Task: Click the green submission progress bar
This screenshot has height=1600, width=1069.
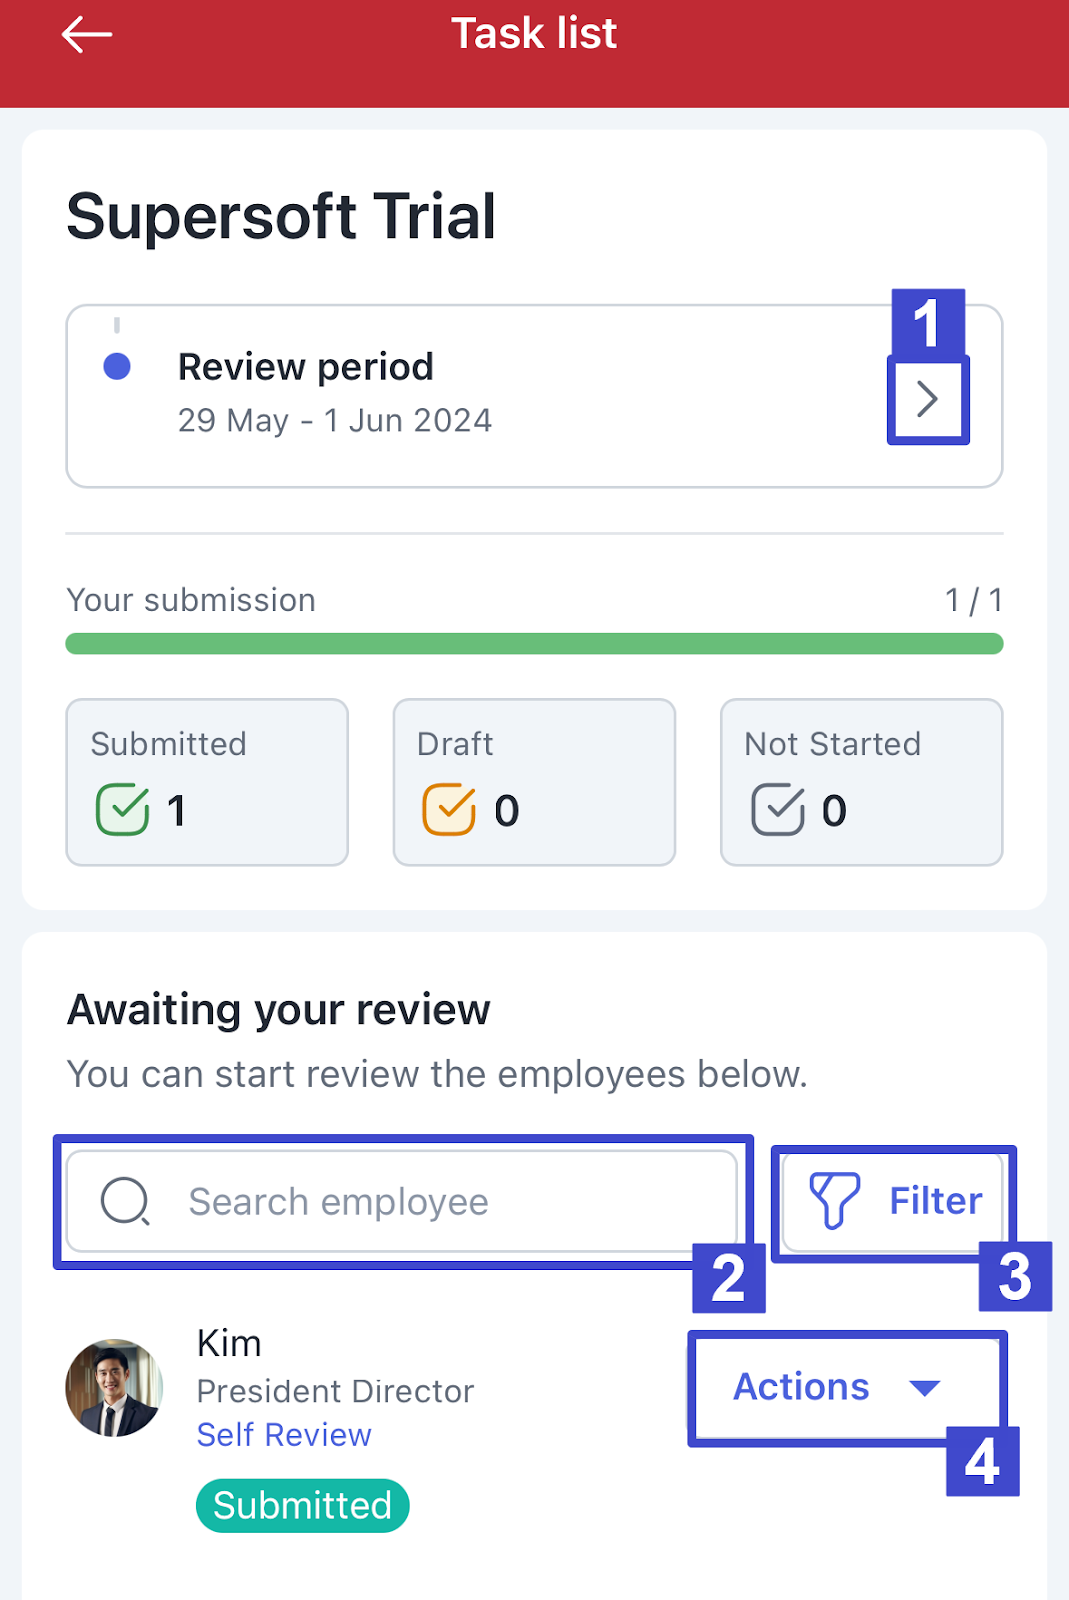Action: click(534, 643)
